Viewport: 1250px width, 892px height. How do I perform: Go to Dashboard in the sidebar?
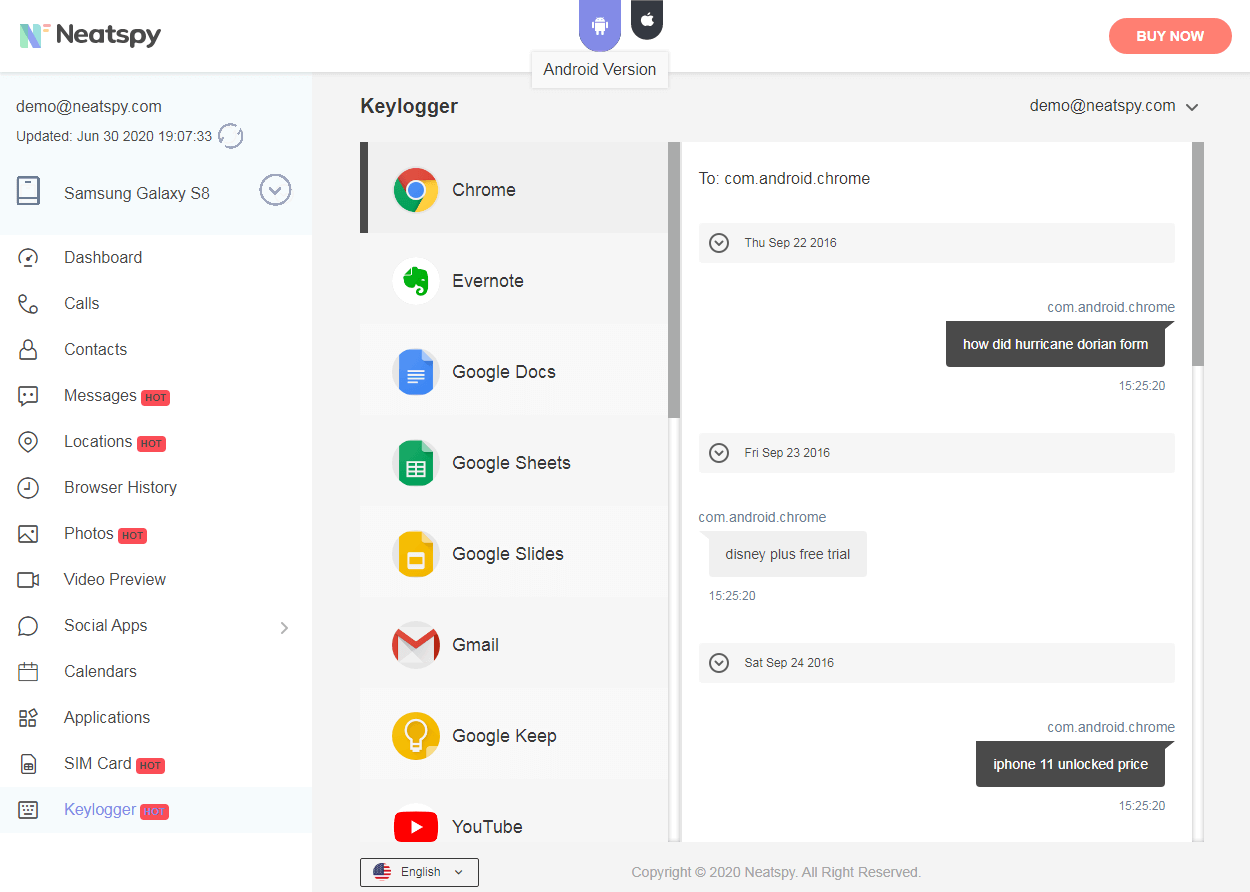tap(103, 257)
